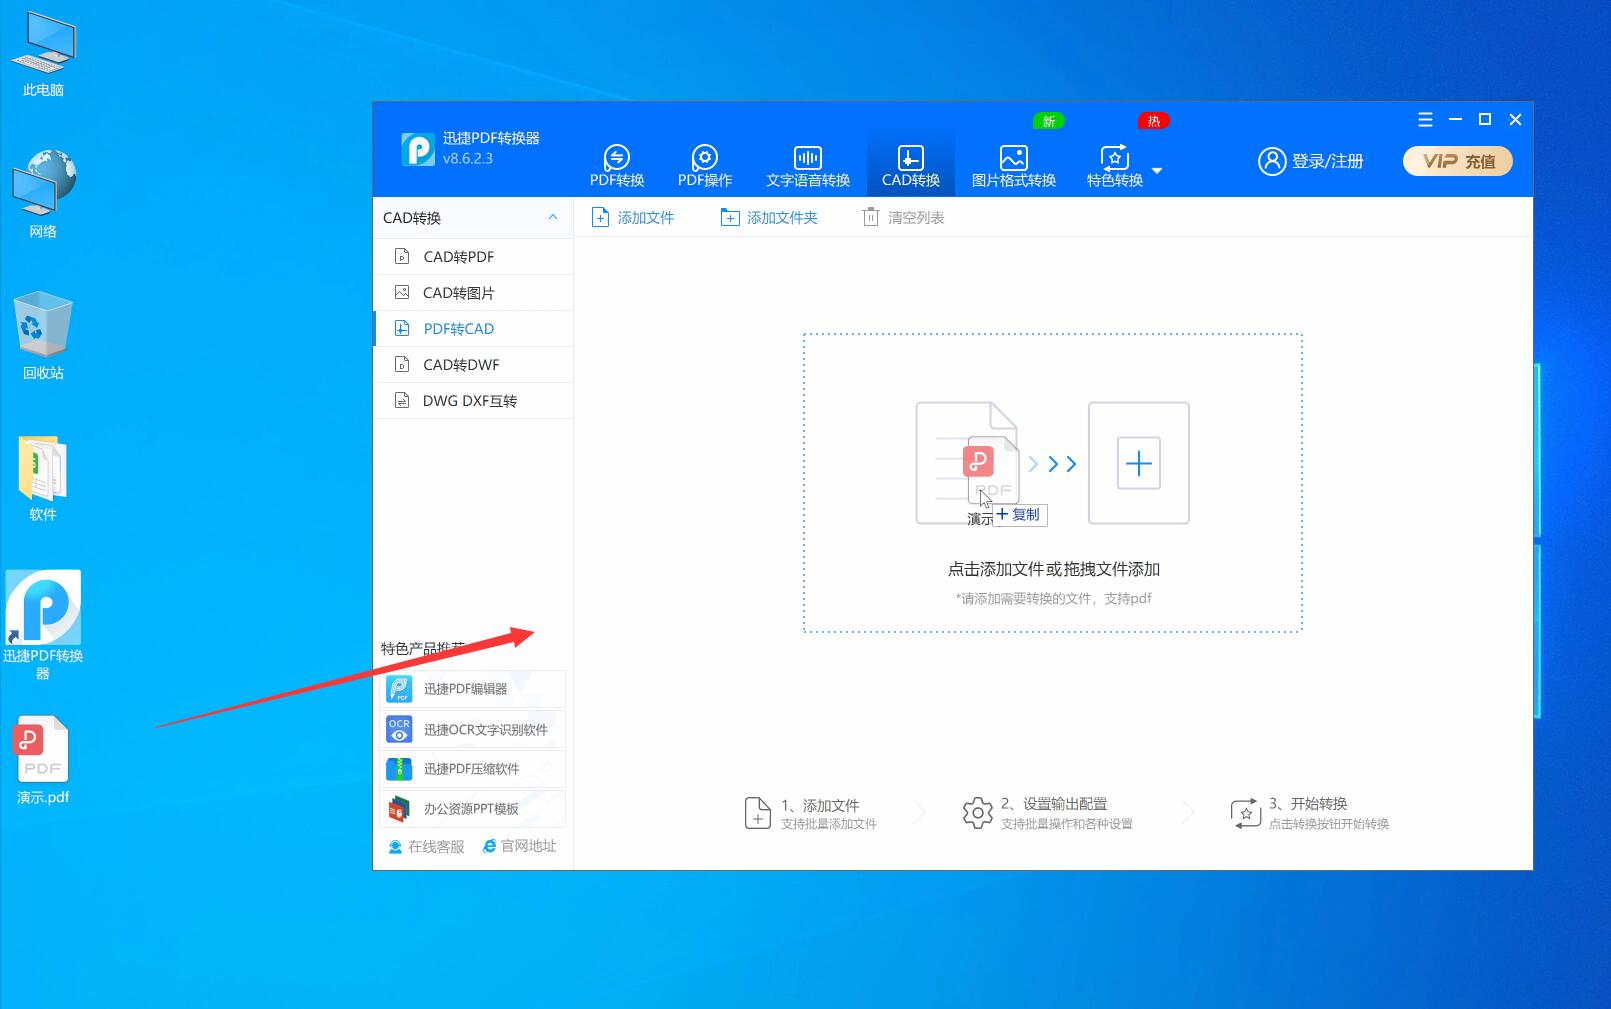Screen dimensions: 1611x1009
Task: Select 网络 desktop icon
Action: (43, 194)
